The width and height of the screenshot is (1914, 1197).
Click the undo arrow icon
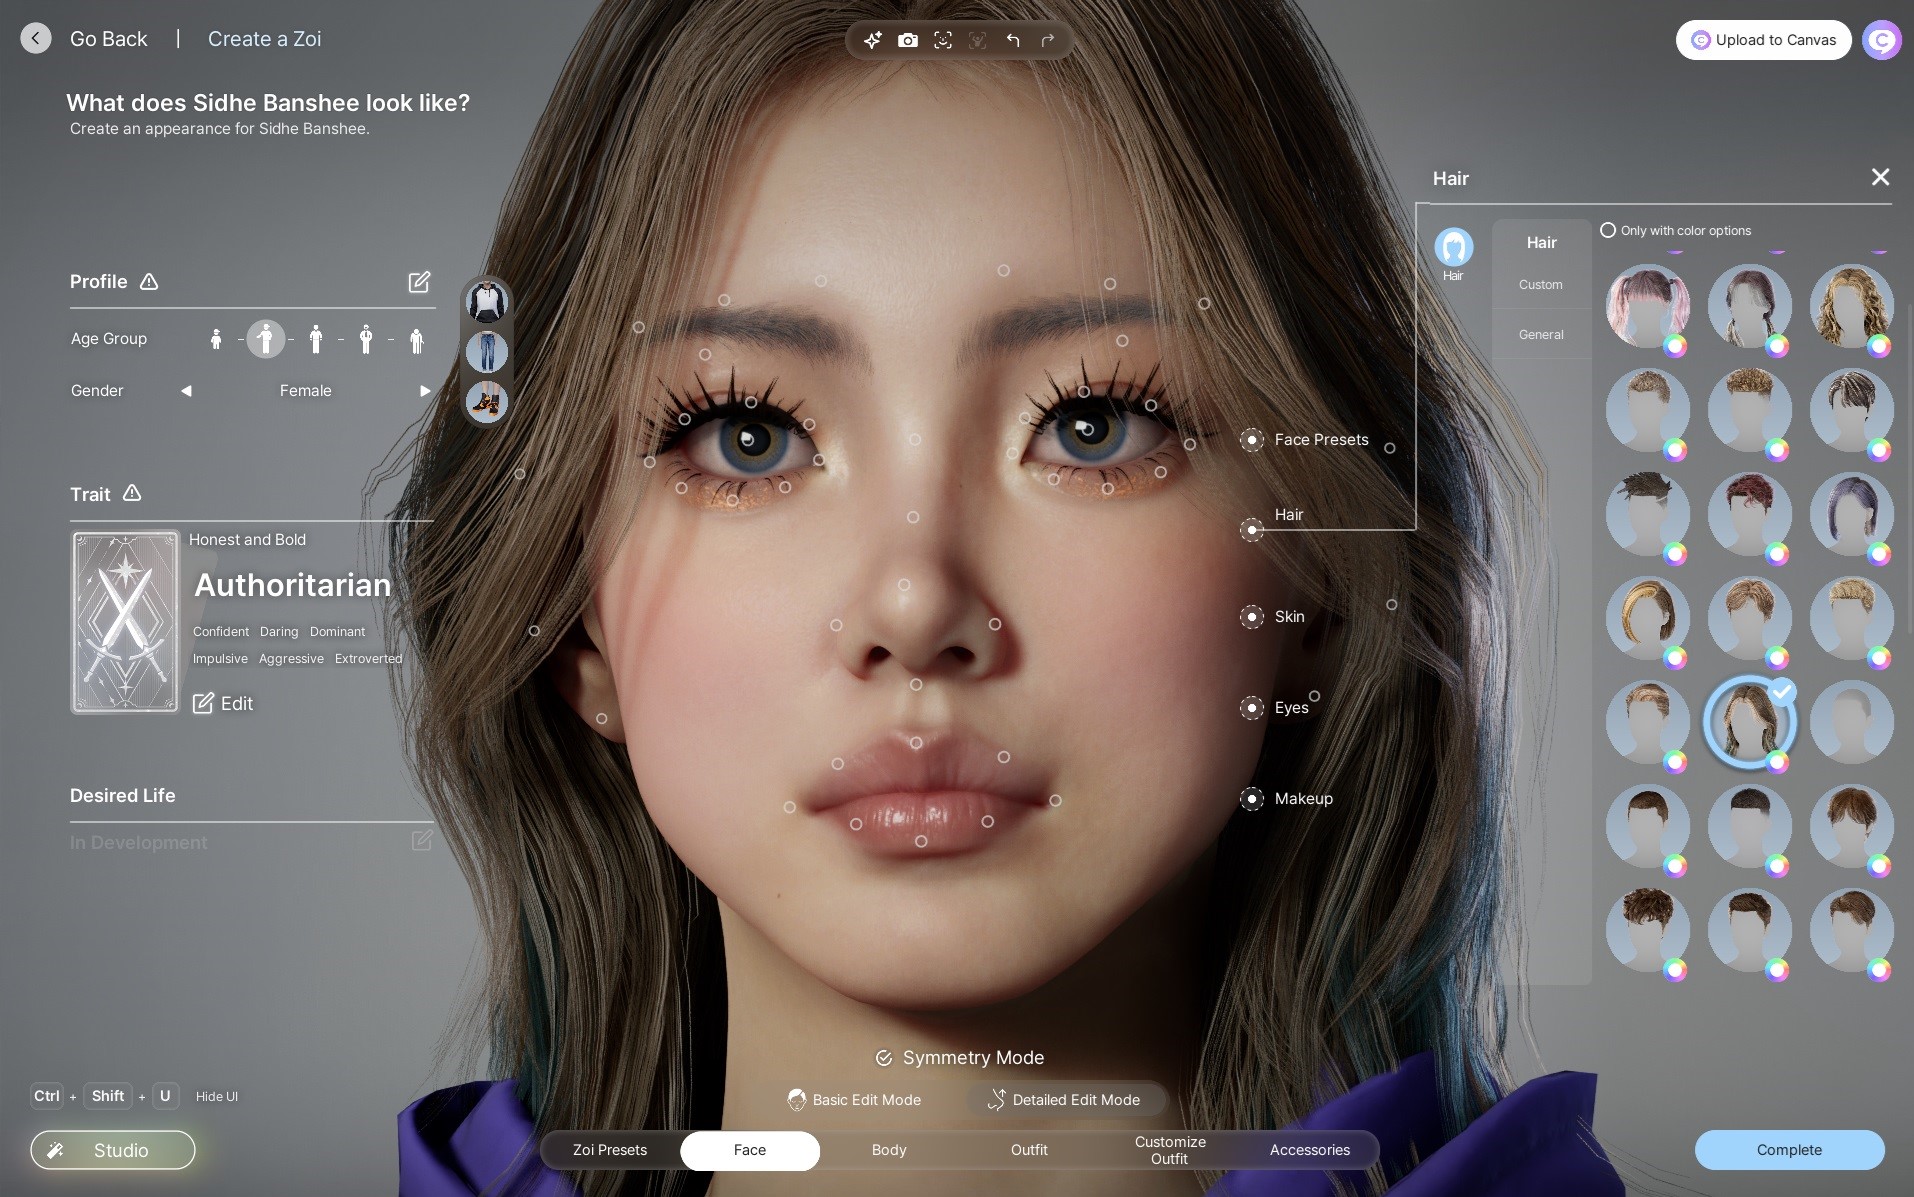1013,40
